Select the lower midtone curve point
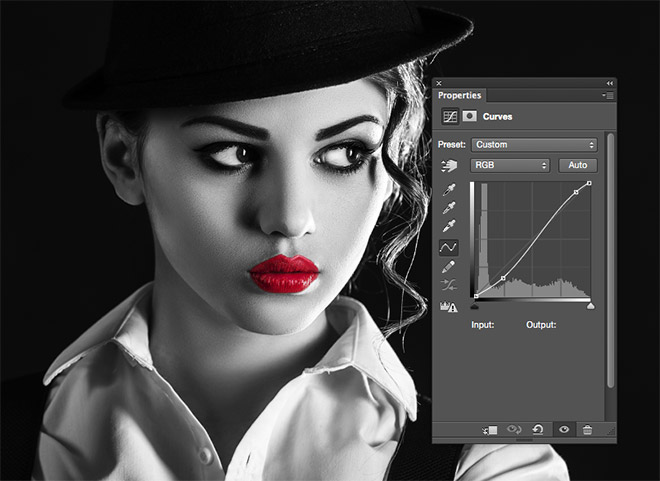 pos(503,278)
